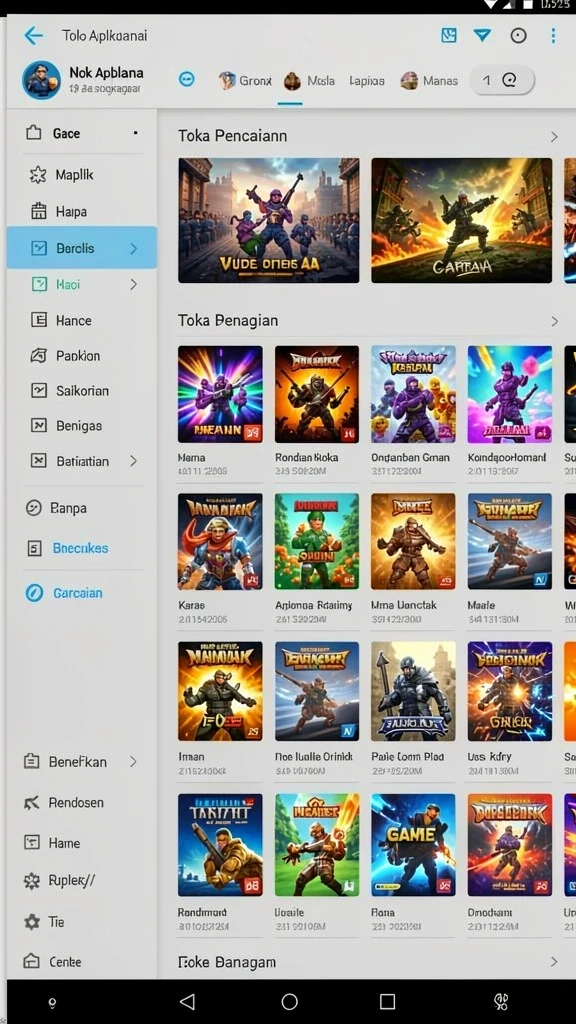Tap the Android back navigation button

[187, 1001]
